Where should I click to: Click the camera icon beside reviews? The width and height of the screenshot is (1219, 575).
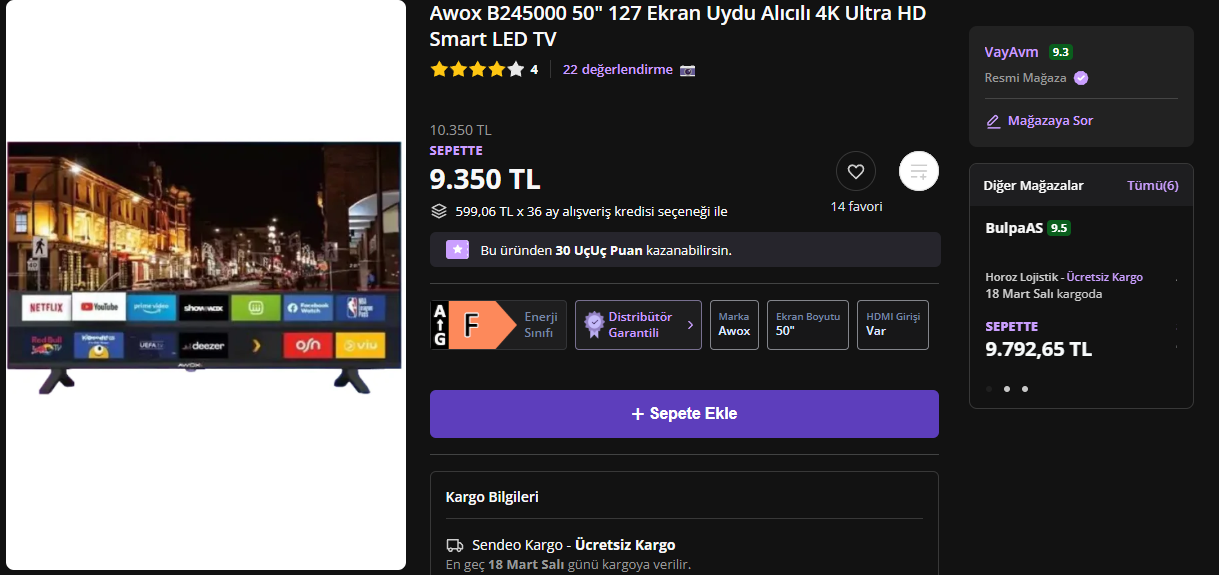[x=688, y=70]
